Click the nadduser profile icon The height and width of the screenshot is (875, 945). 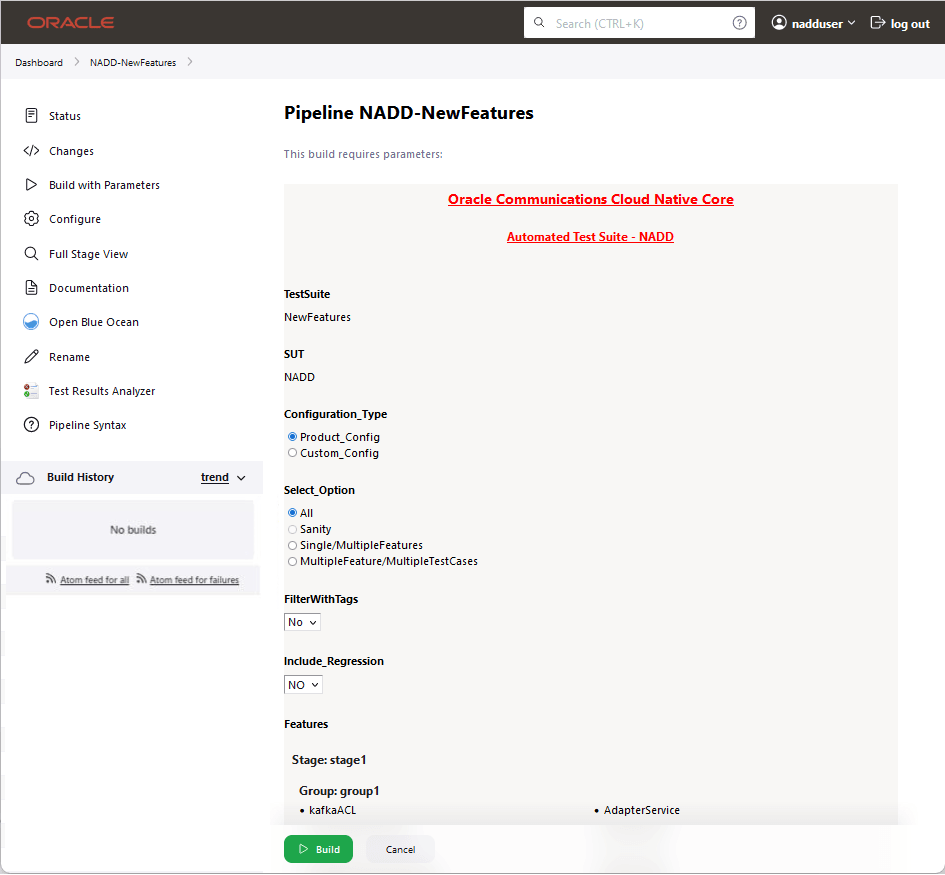[x=779, y=22]
